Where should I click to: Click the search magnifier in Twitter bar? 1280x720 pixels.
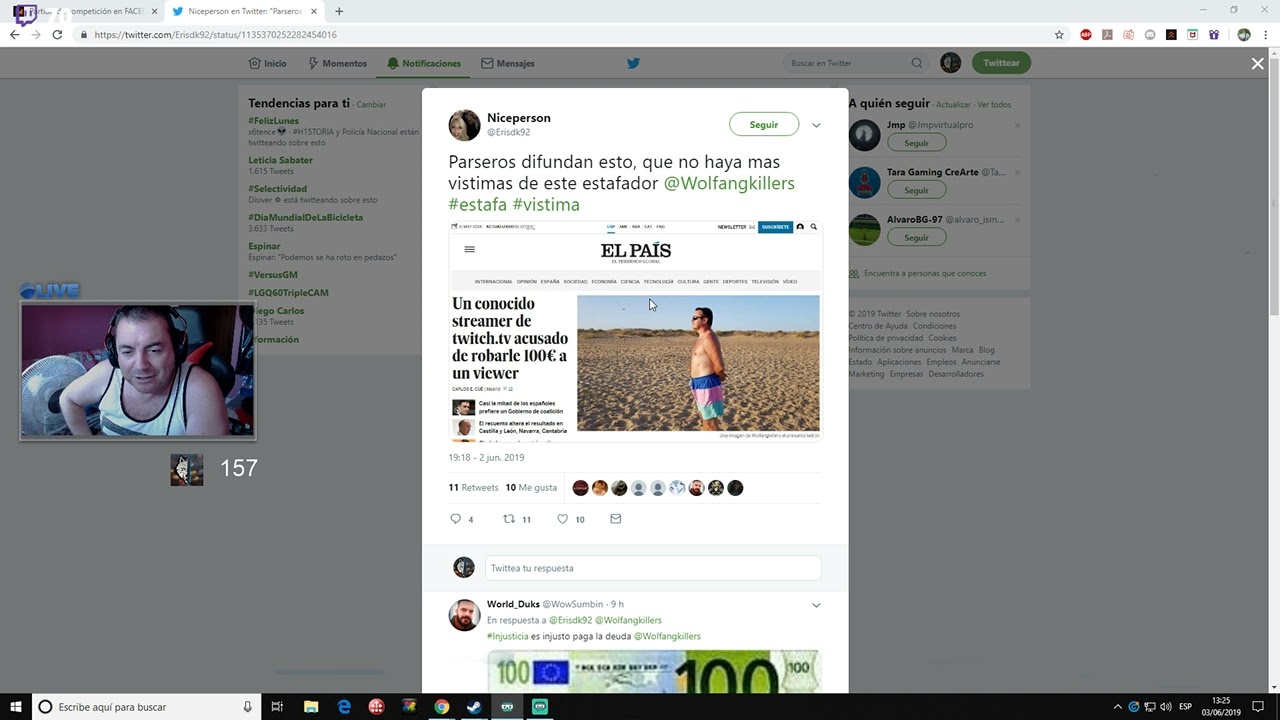point(917,63)
